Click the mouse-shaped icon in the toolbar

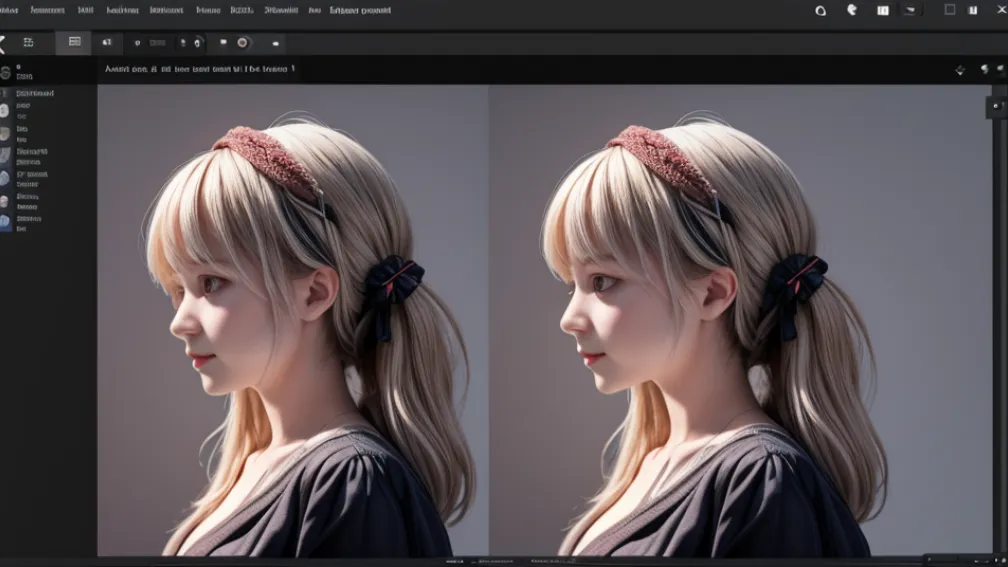coord(197,43)
